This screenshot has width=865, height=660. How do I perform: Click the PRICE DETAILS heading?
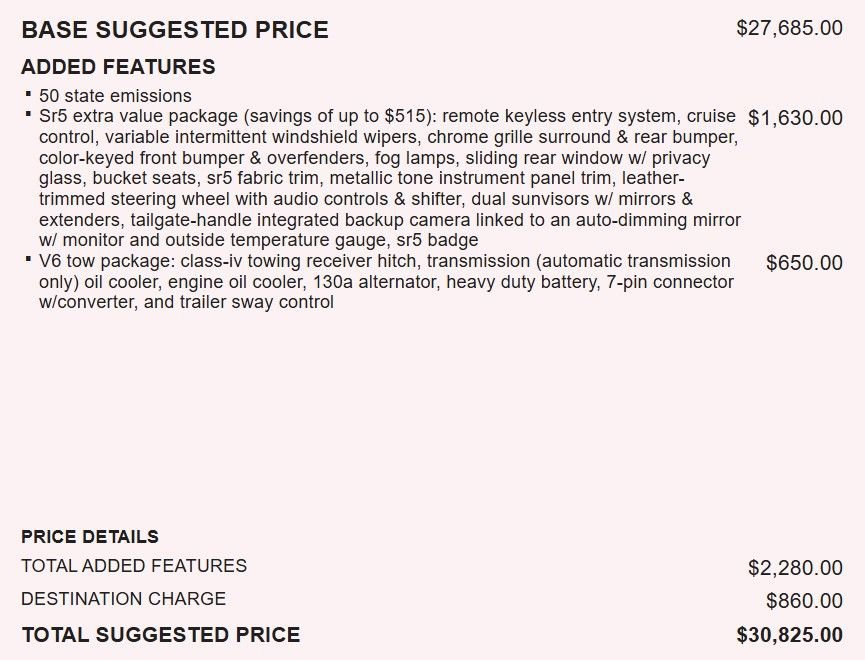[x=90, y=536]
